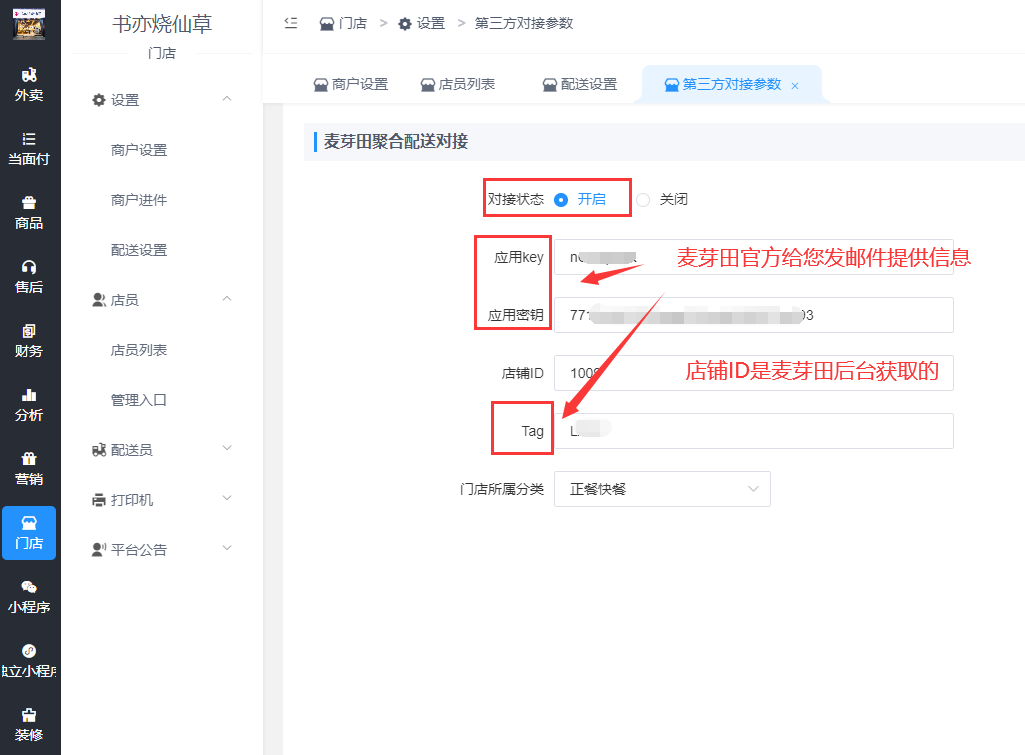
Task: Open 商户进件 in the side menu
Action: (139, 200)
